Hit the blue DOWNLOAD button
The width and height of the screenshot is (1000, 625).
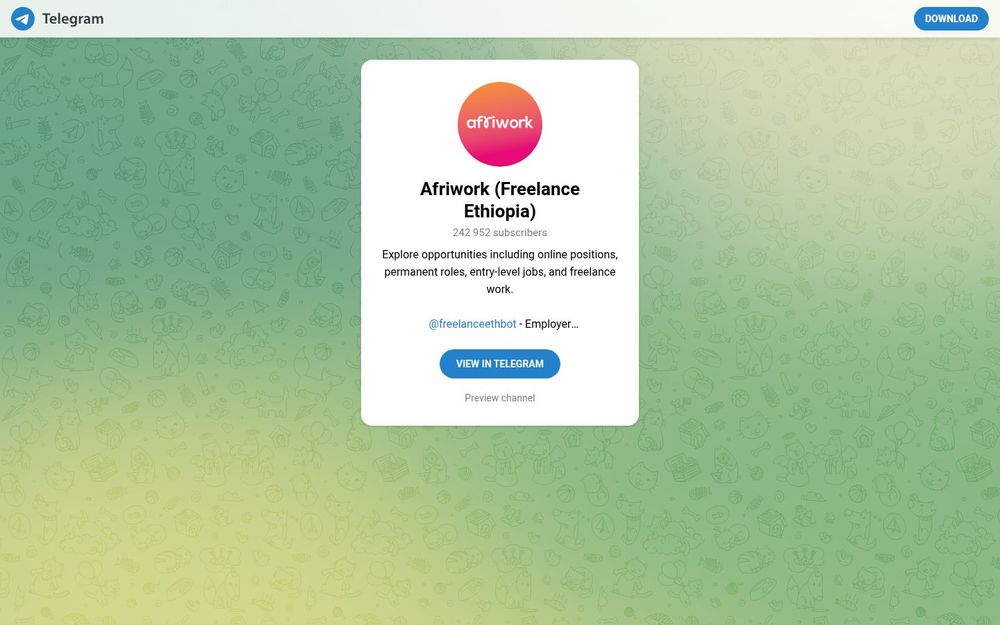point(951,18)
